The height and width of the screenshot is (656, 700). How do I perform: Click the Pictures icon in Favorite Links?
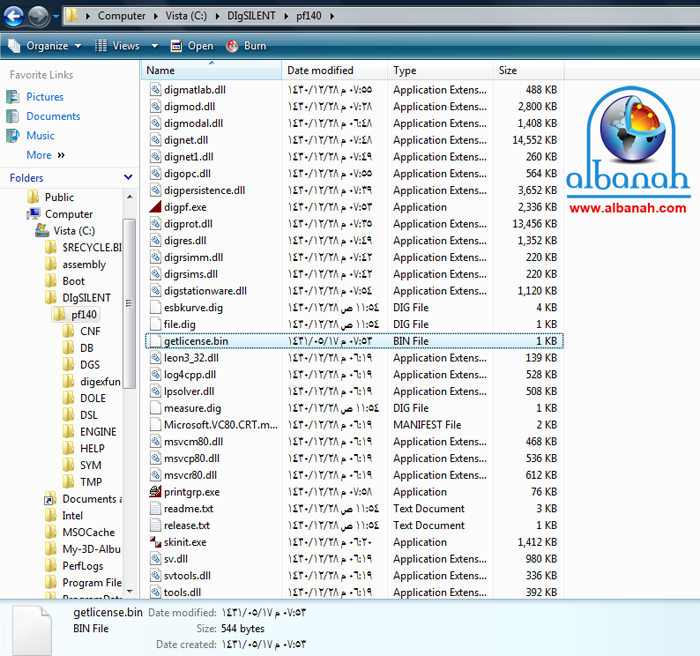coord(13,97)
